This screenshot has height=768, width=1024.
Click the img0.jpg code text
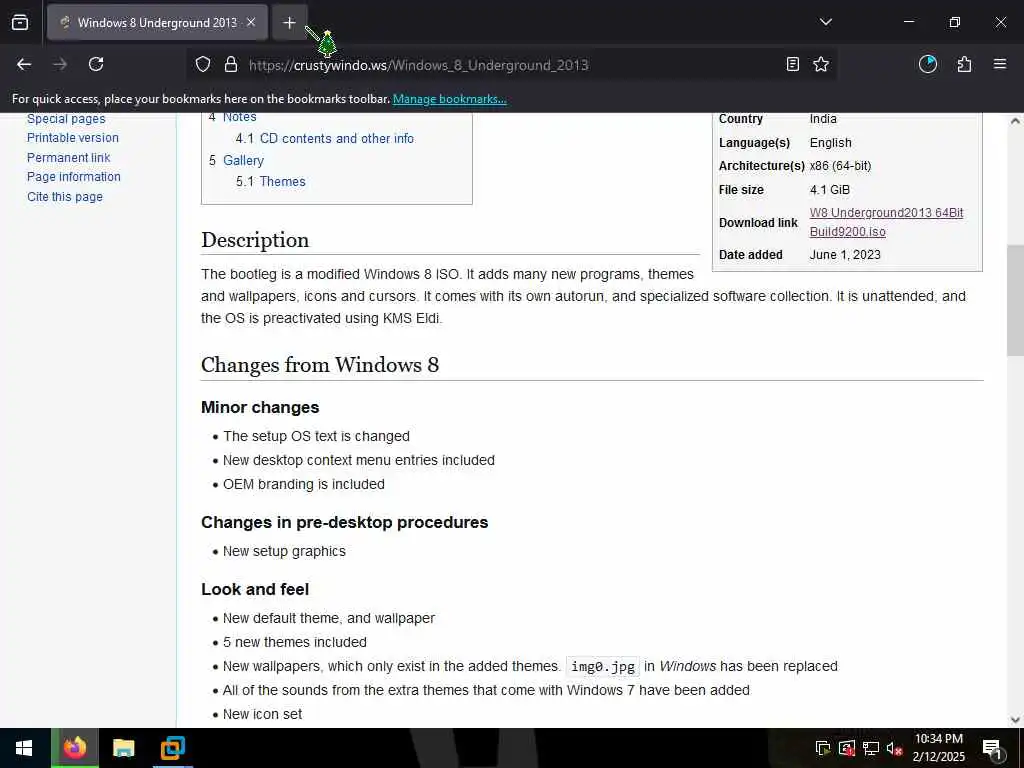pyautogui.click(x=602, y=666)
